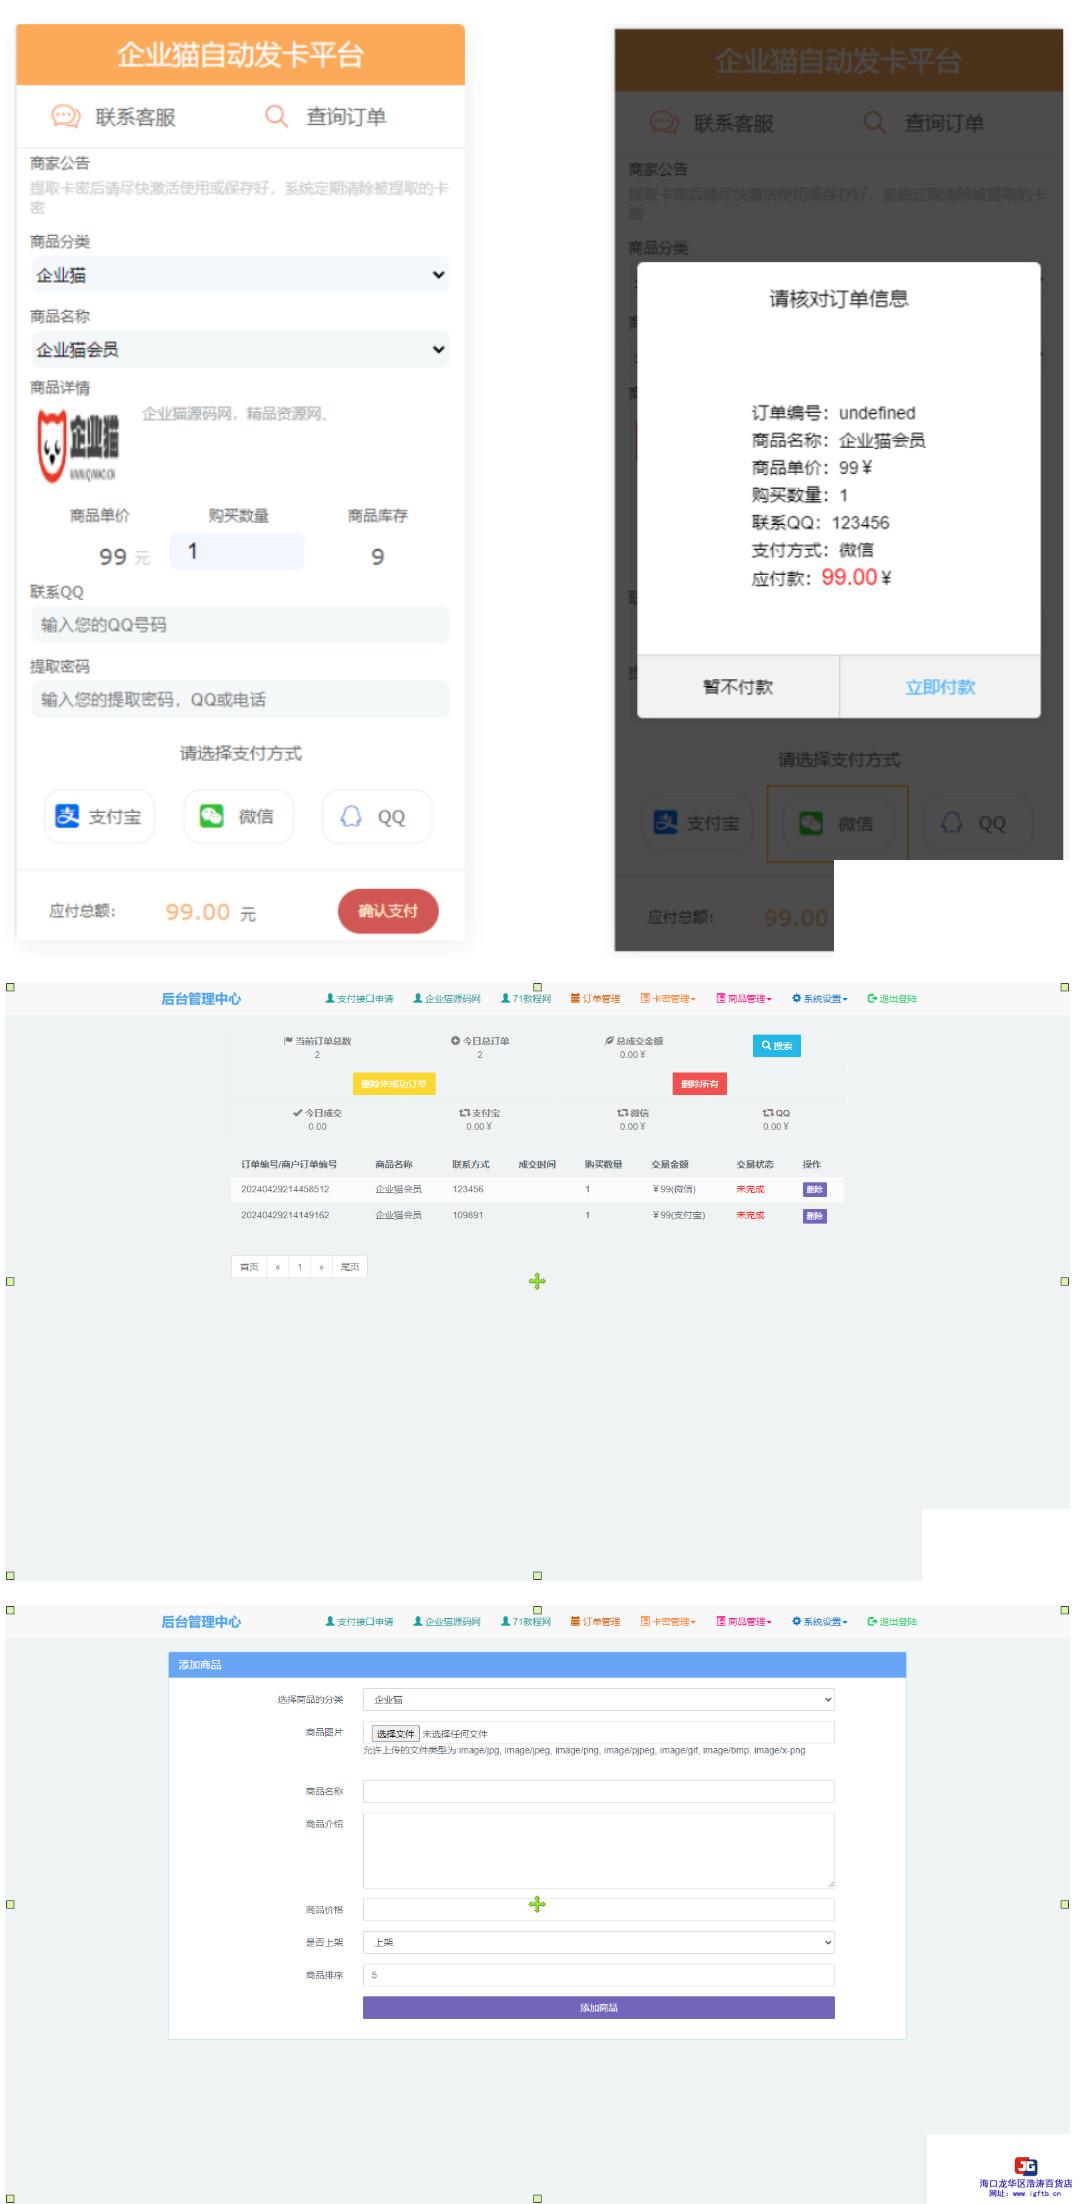Click 后台管理中心 title on the add-product page
Image resolution: width=1086 pixels, height=2204 pixels.
[201, 1622]
